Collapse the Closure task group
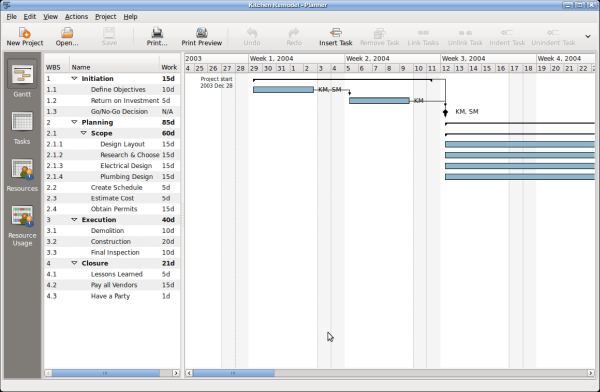Screen dimensions: 600x392 tap(74, 263)
